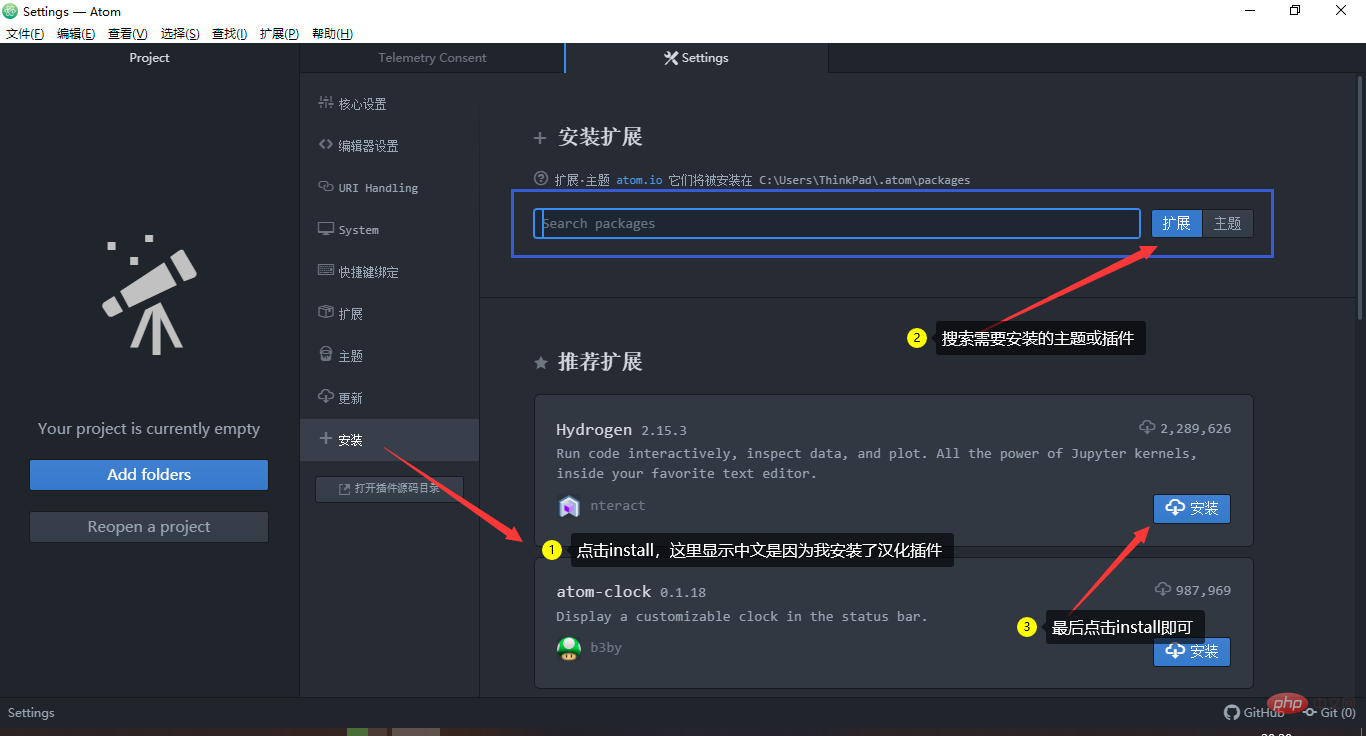
Task: Click Atom app icon in title bar
Action: (x=10, y=11)
